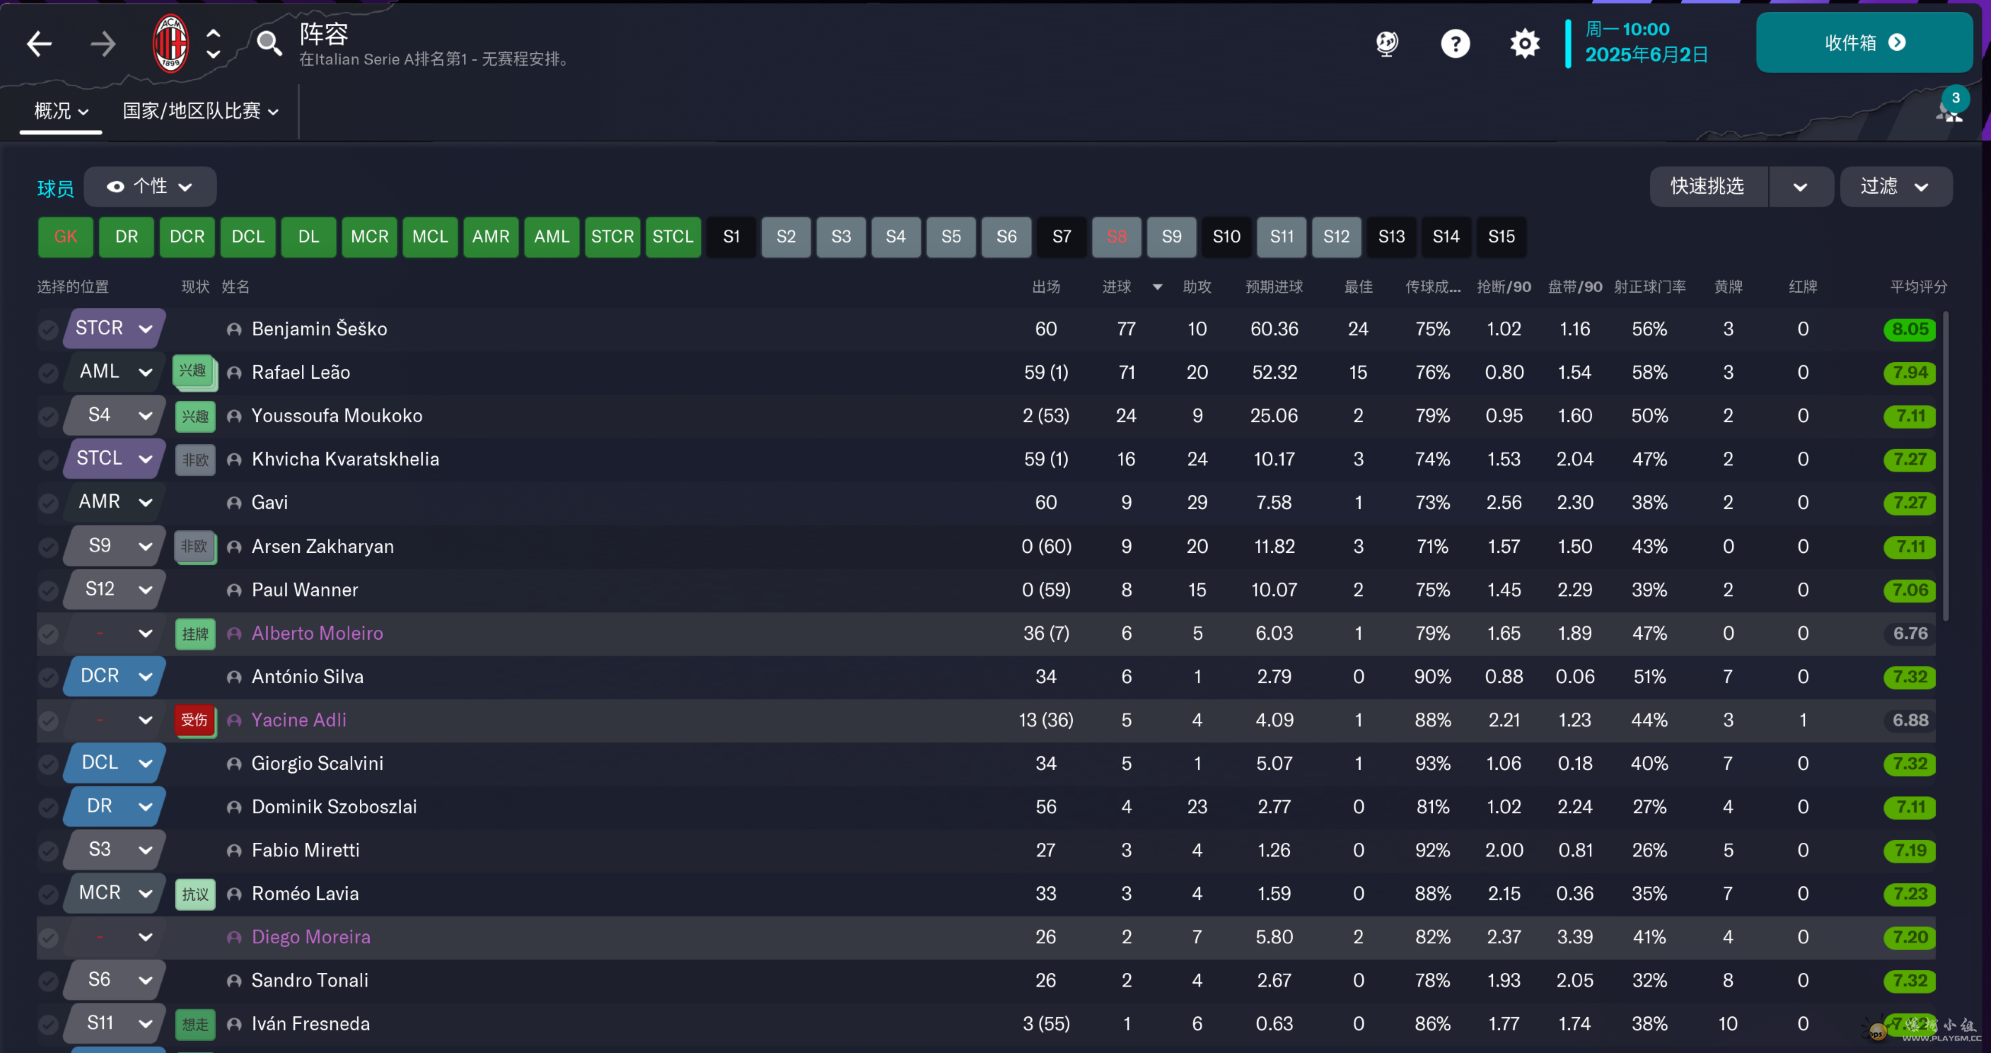Open the 概况 overview tab

61,111
